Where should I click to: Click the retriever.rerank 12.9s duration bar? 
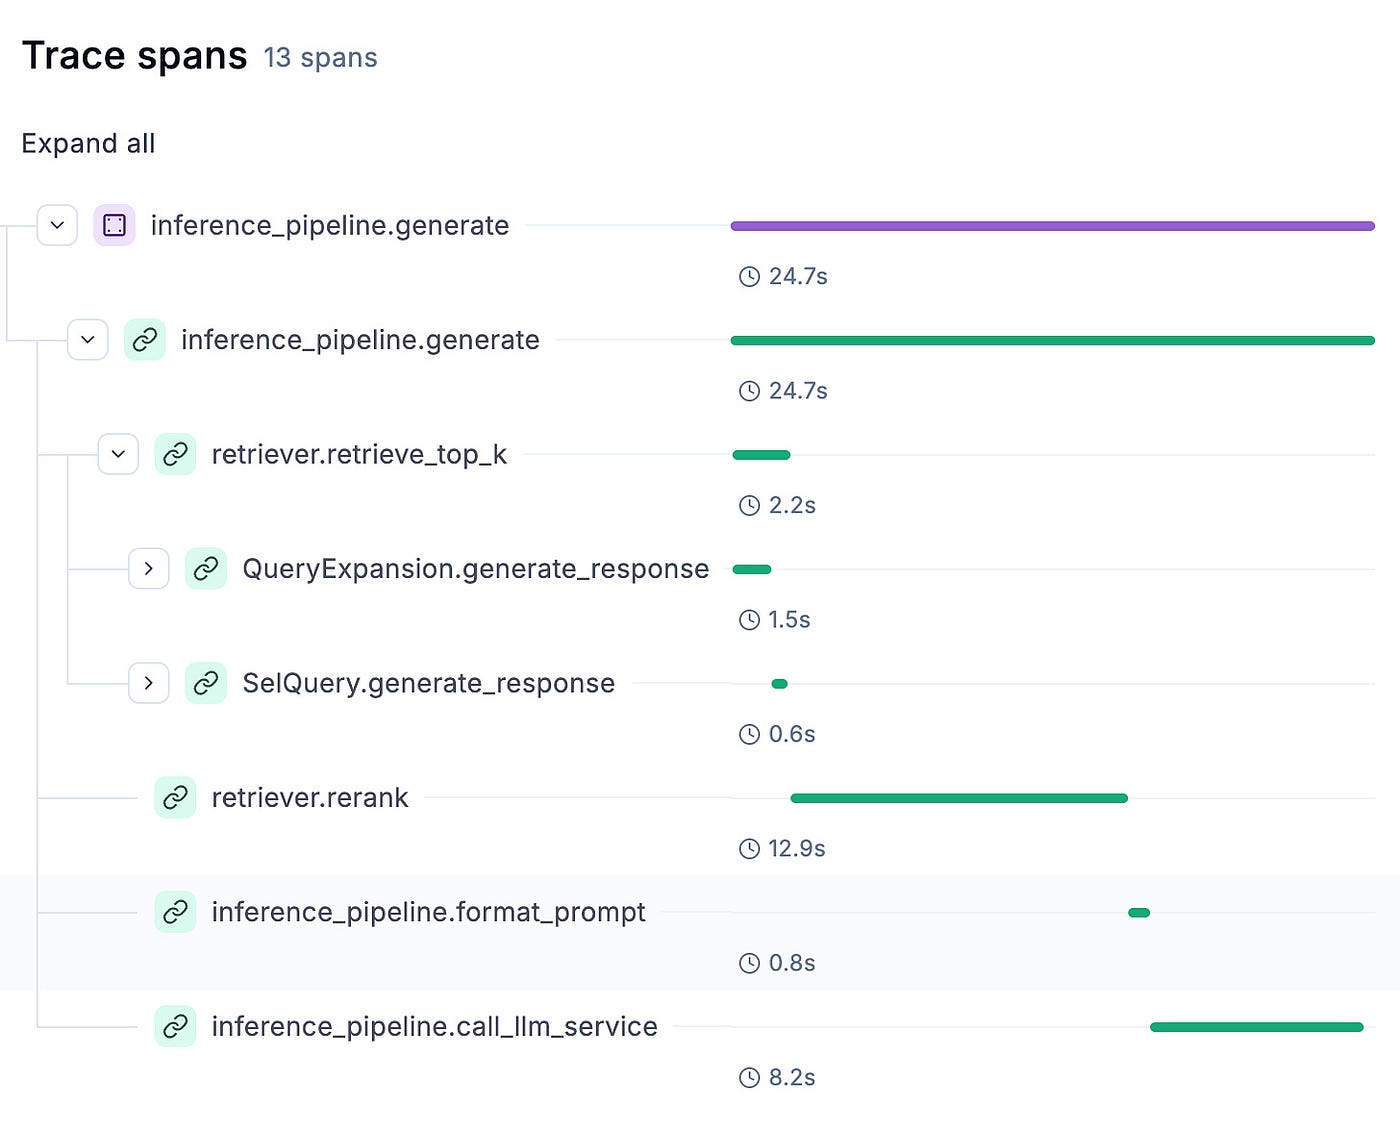pos(959,798)
